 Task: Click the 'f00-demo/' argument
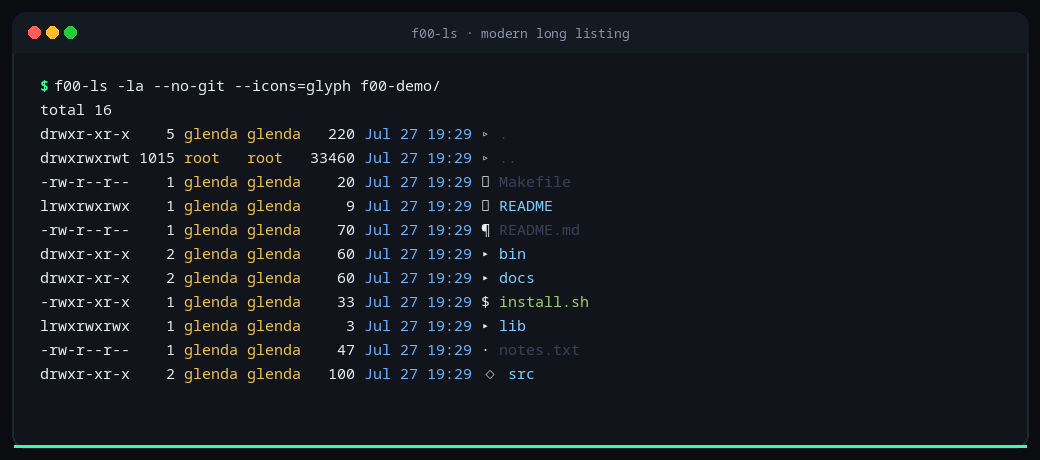click(x=400, y=86)
